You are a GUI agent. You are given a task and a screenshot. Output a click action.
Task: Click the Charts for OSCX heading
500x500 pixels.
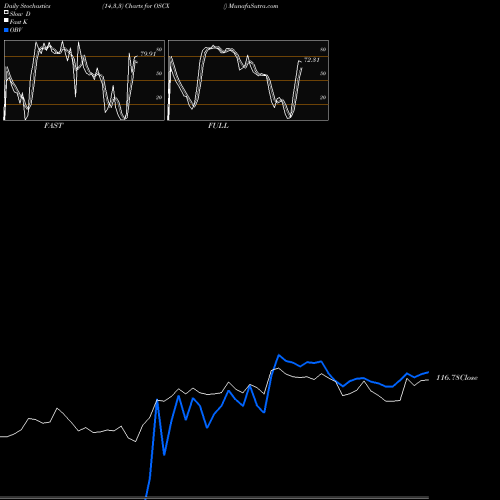(147, 6)
